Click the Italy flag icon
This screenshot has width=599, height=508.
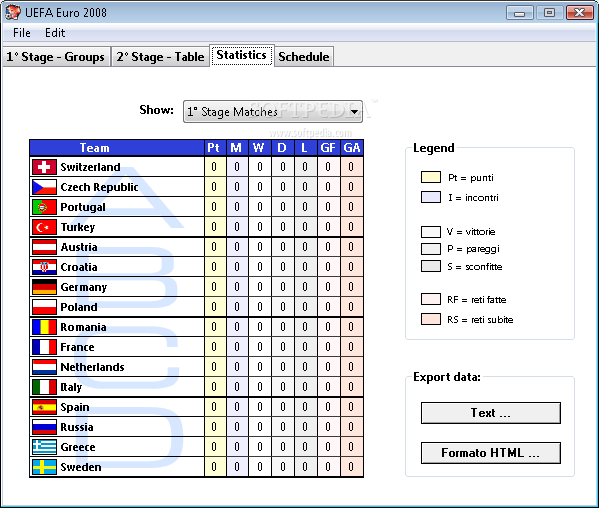point(44,387)
